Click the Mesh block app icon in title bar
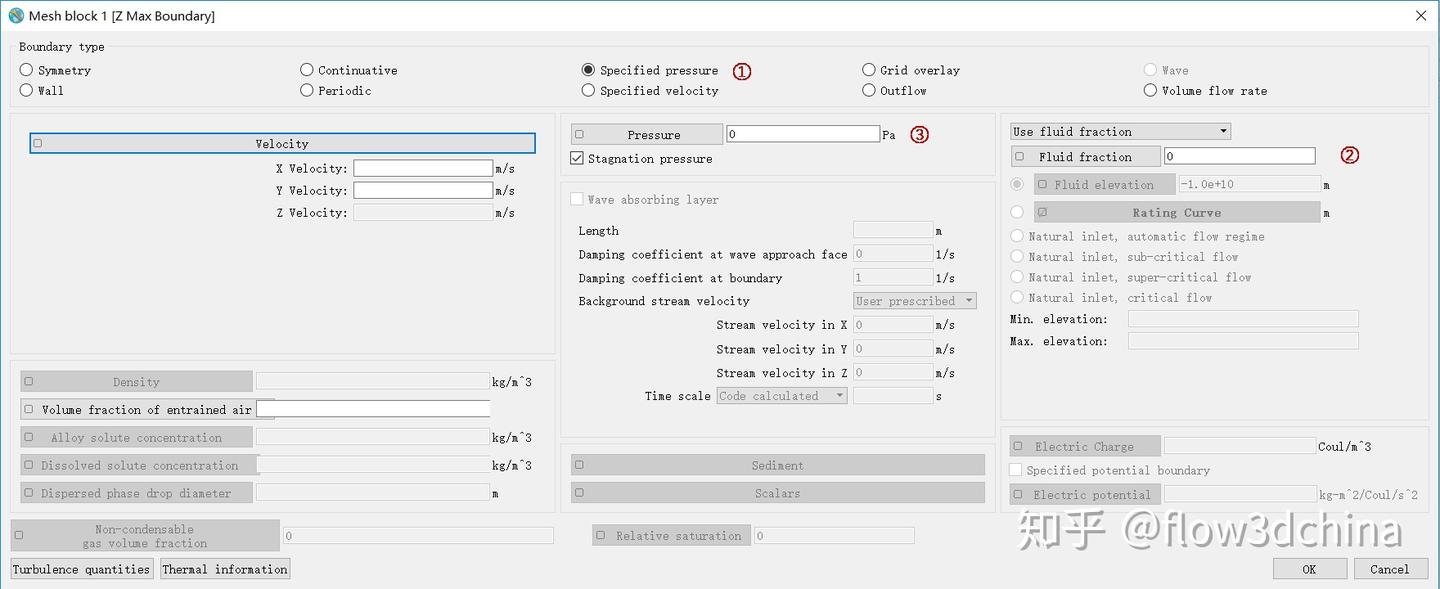 coord(16,16)
